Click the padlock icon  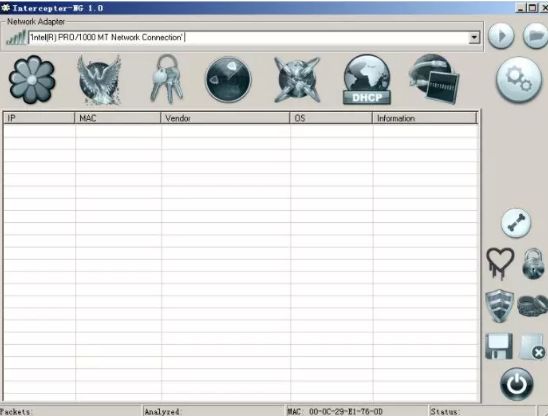(x=533, y=264)
